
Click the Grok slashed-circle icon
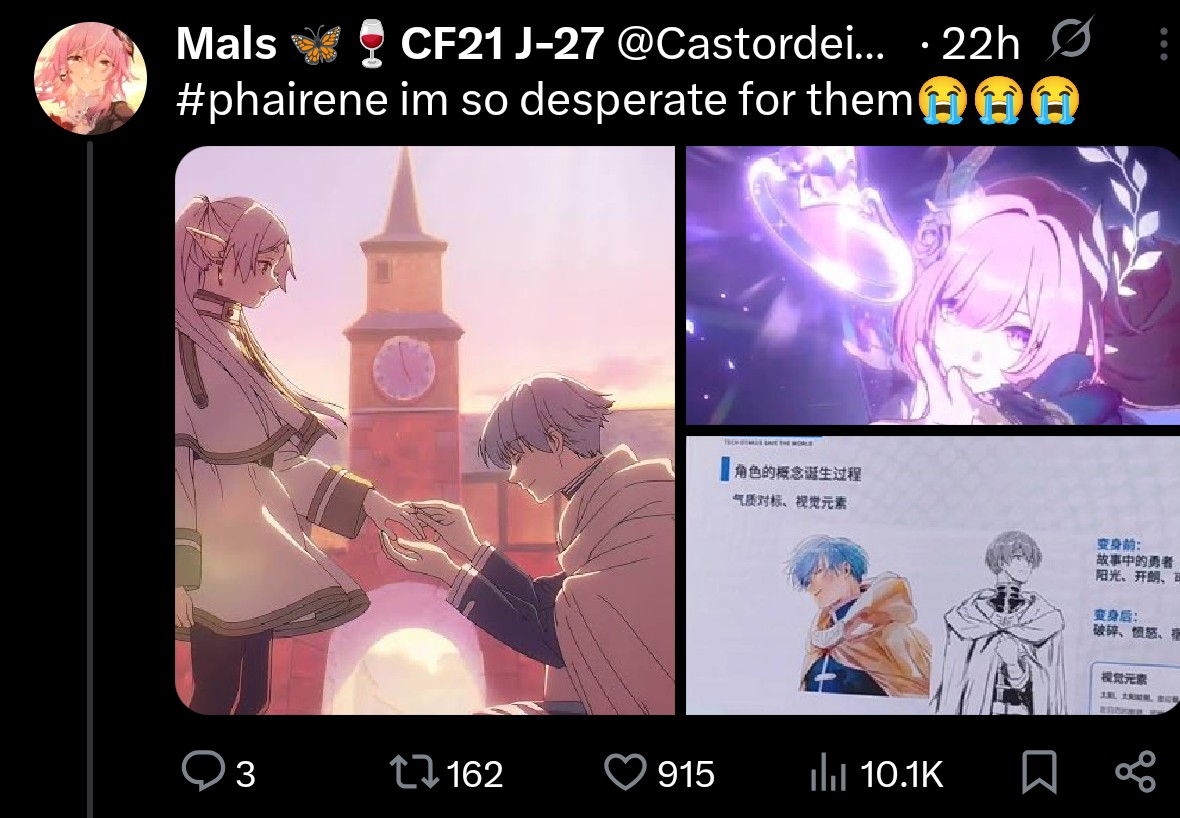pos(1069,41)
